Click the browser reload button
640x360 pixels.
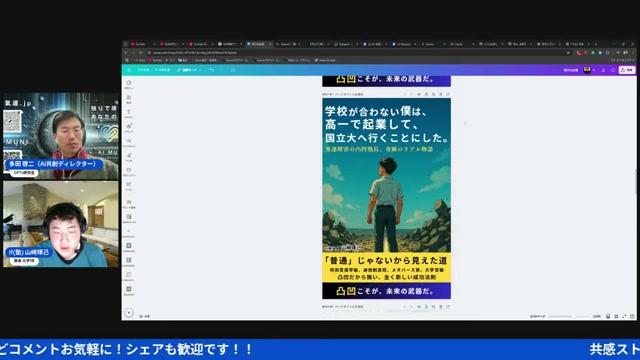tap(141, 53)
